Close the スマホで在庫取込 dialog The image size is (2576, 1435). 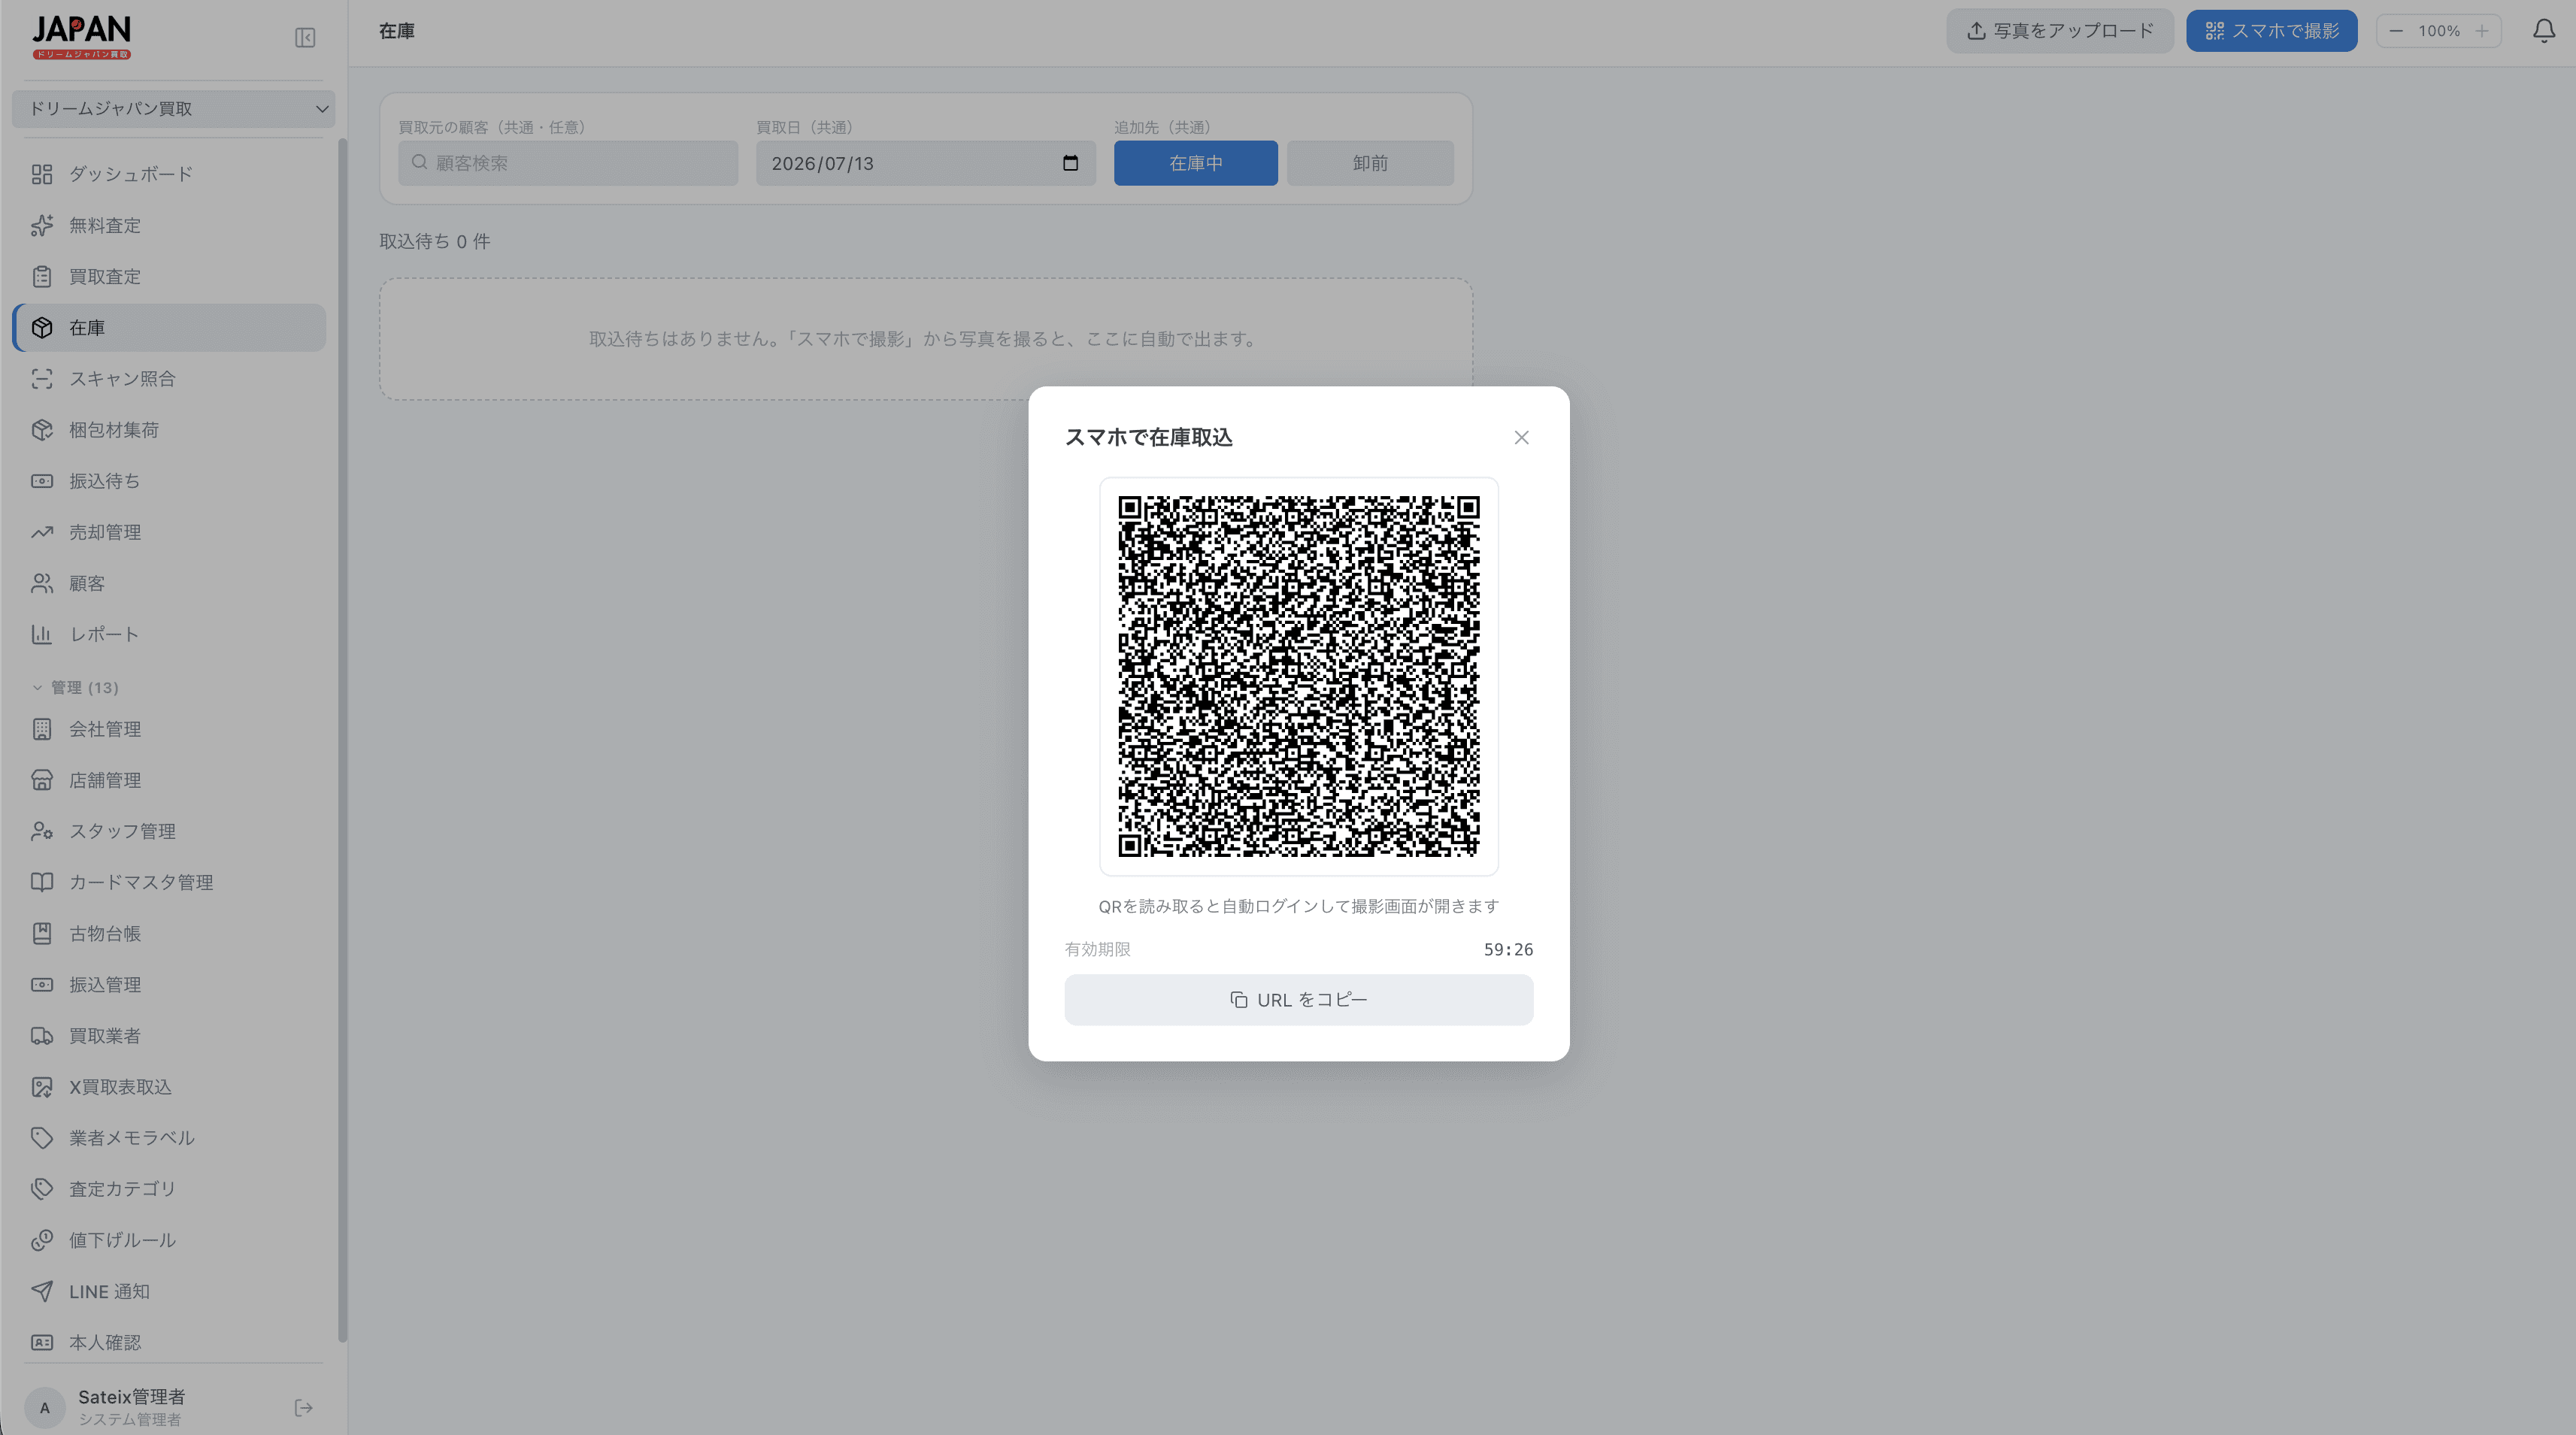[1521, 437]
